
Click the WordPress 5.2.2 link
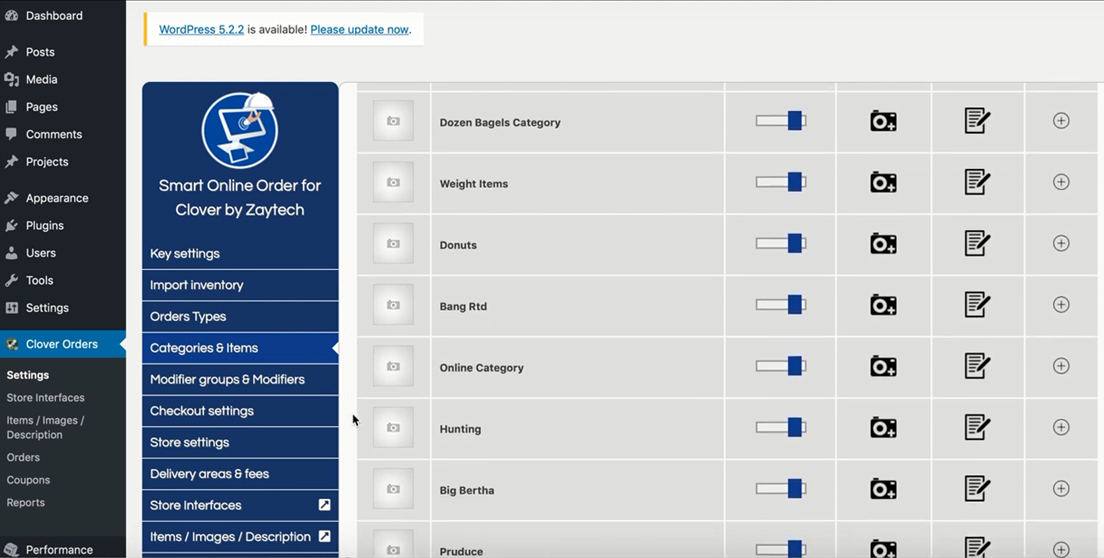coord(201,30)
